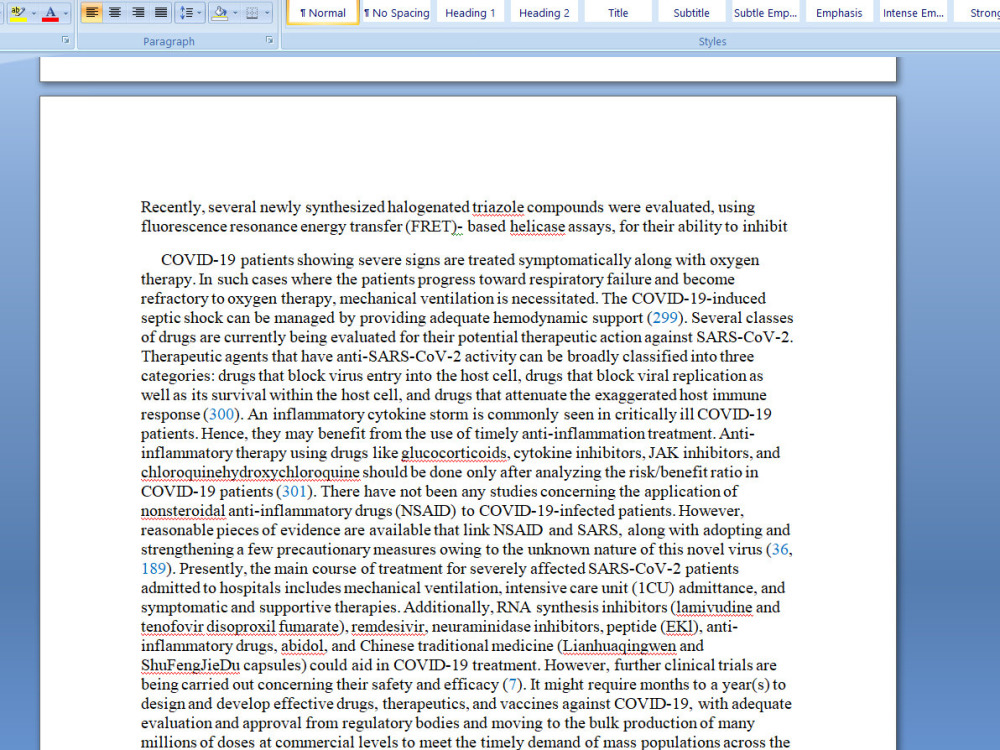Screen dimensions: 1000x750
Task: Apply the No Spacing style
Action: (x=397, y=13)
